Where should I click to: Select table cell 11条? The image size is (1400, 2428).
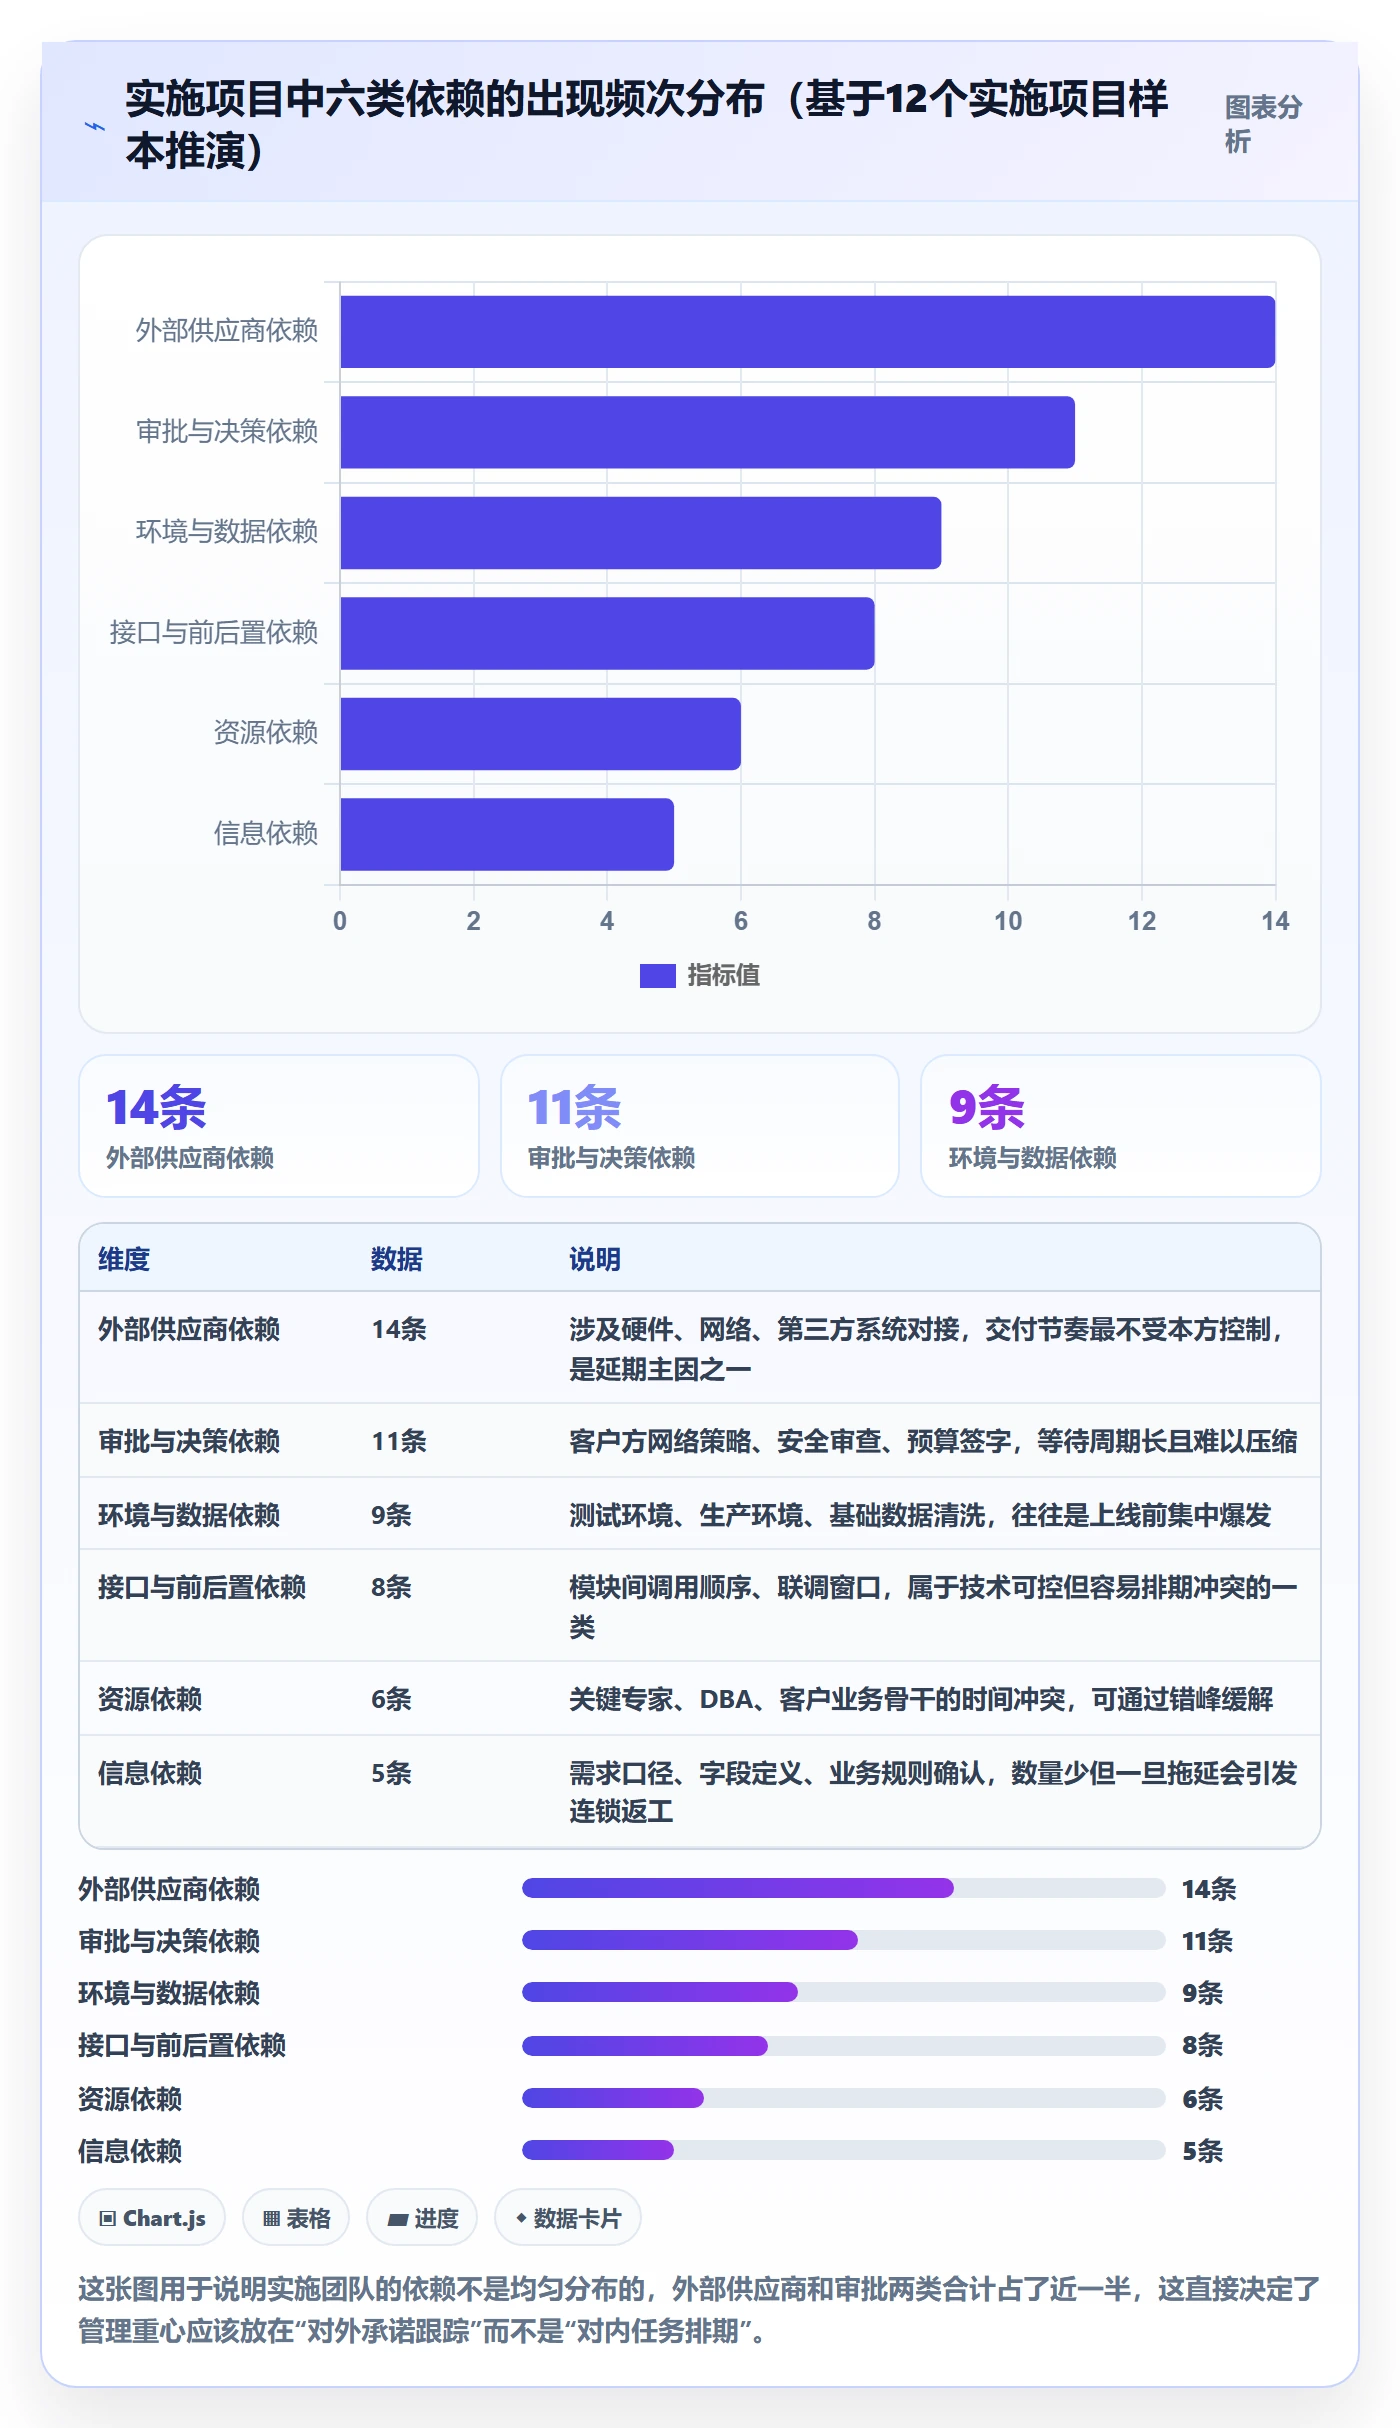click(399, 1441)
